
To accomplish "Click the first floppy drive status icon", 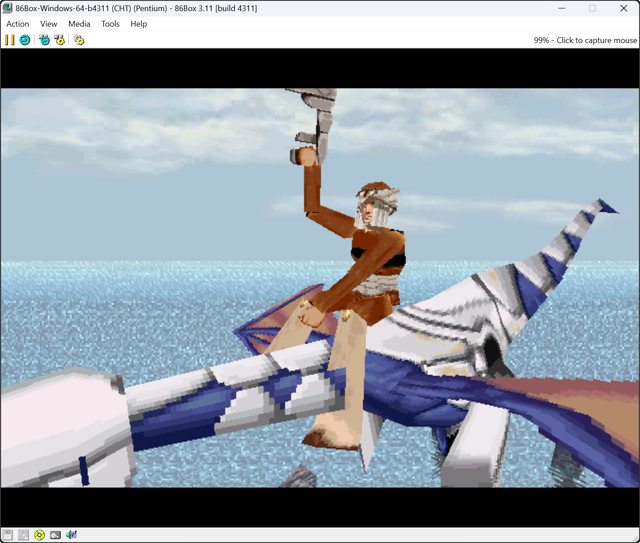I will tap(8, 535).
